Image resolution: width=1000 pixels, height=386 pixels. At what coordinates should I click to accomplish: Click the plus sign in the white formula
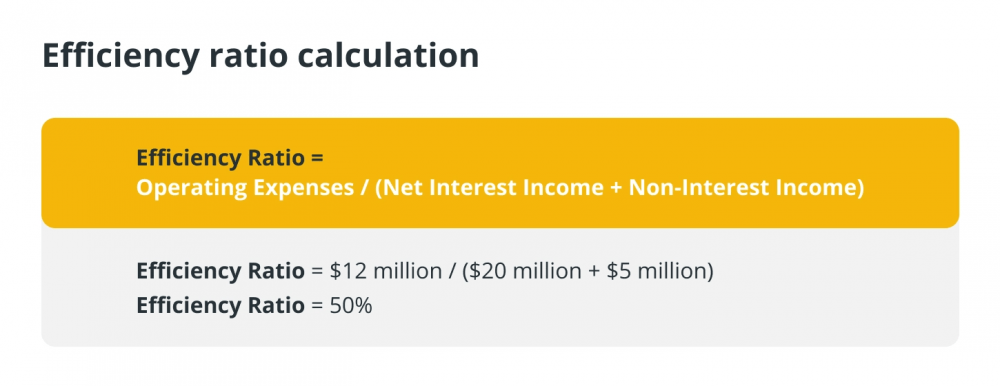click(x=616, y=189)
